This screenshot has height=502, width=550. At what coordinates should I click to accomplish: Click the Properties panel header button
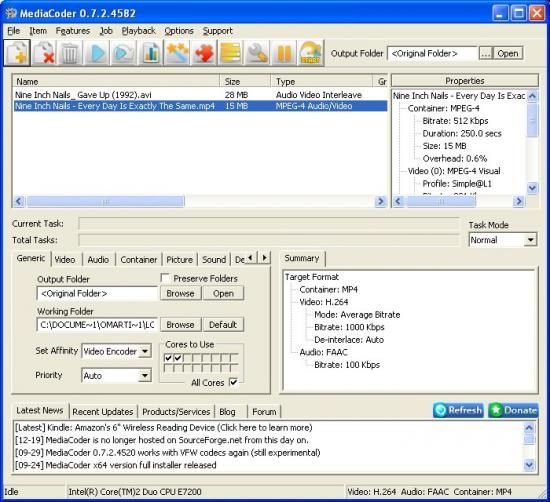(465, 81)
